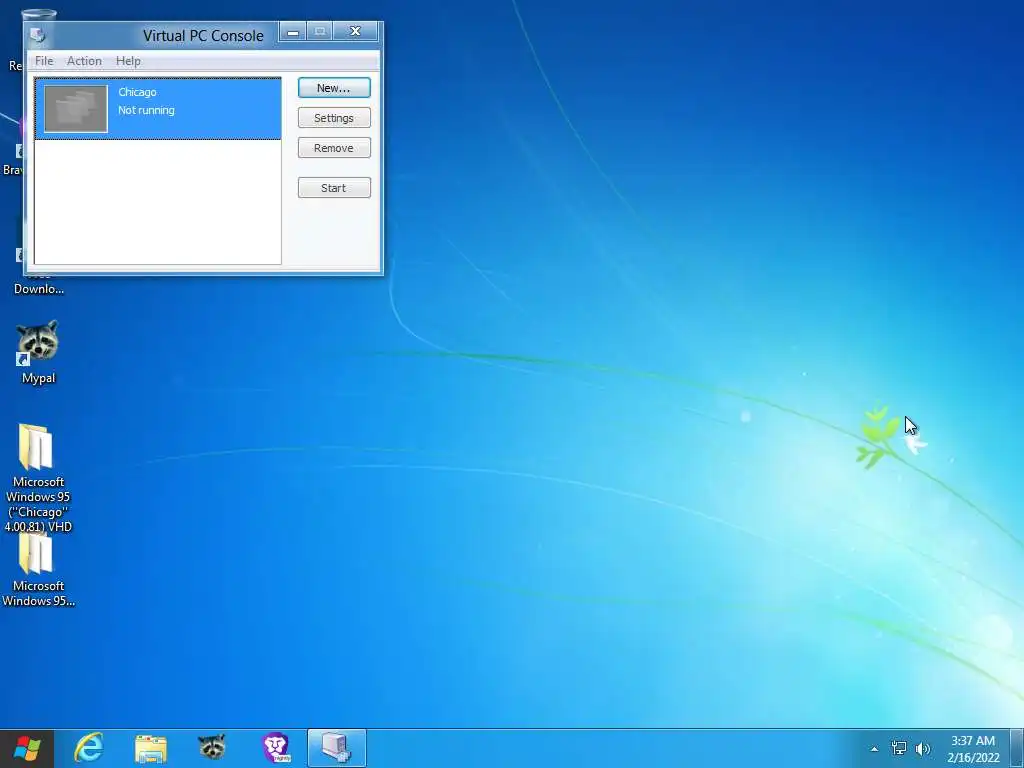Launch Internet Explorer from the taskbar

[x=89, y=748]
